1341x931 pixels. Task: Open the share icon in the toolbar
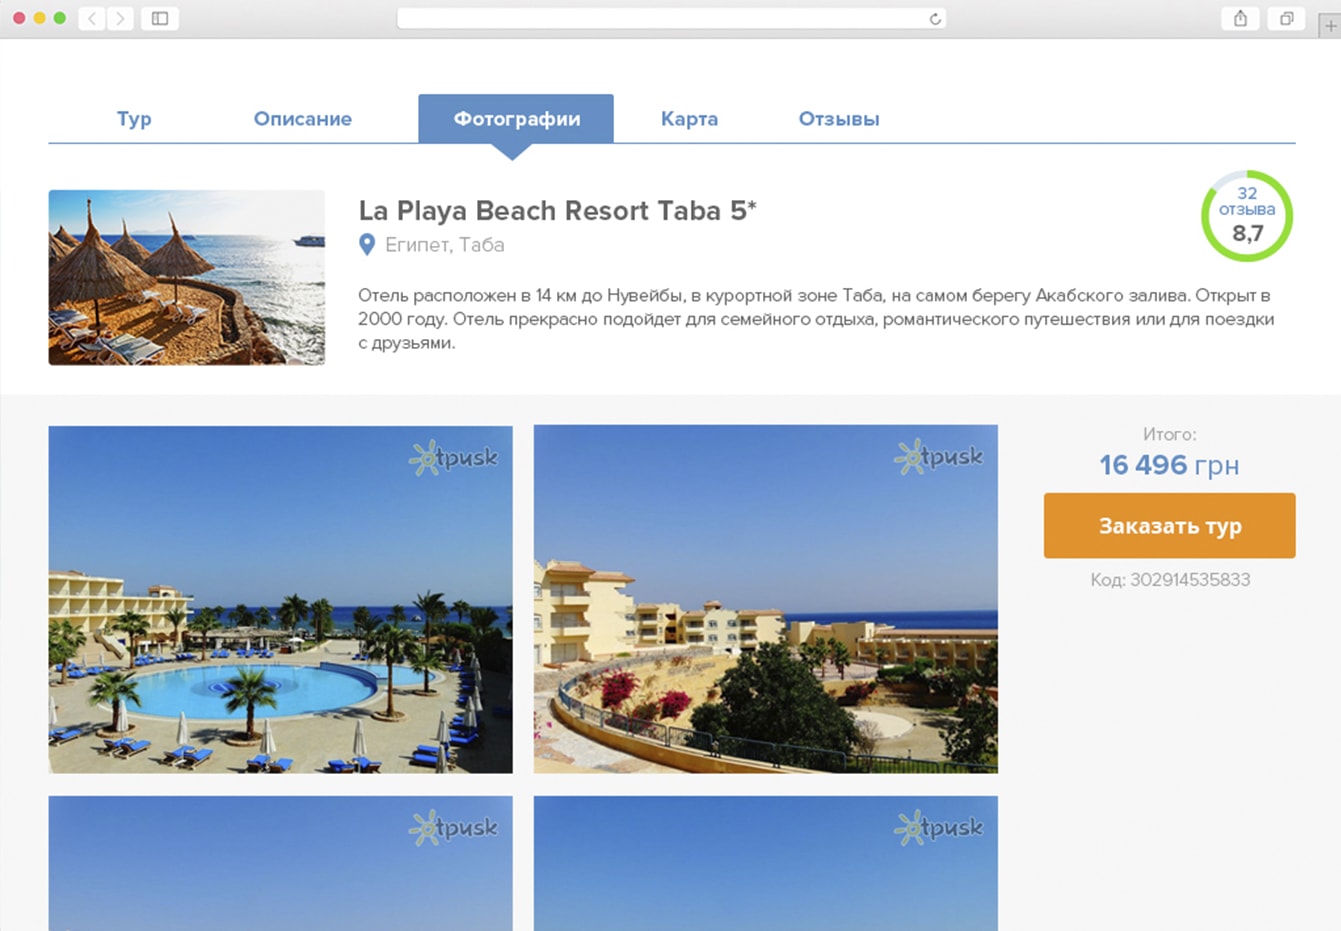[1240, 18]
